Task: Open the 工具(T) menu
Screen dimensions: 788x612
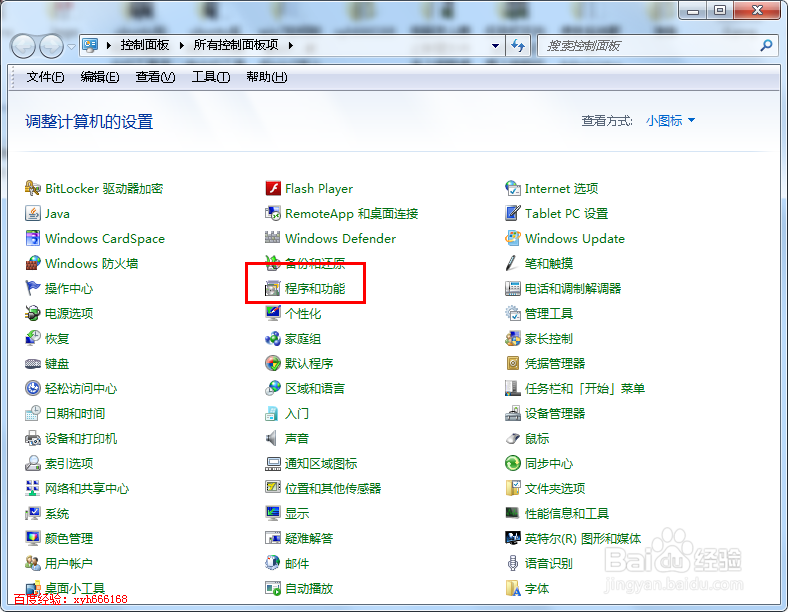Action: 211,77
